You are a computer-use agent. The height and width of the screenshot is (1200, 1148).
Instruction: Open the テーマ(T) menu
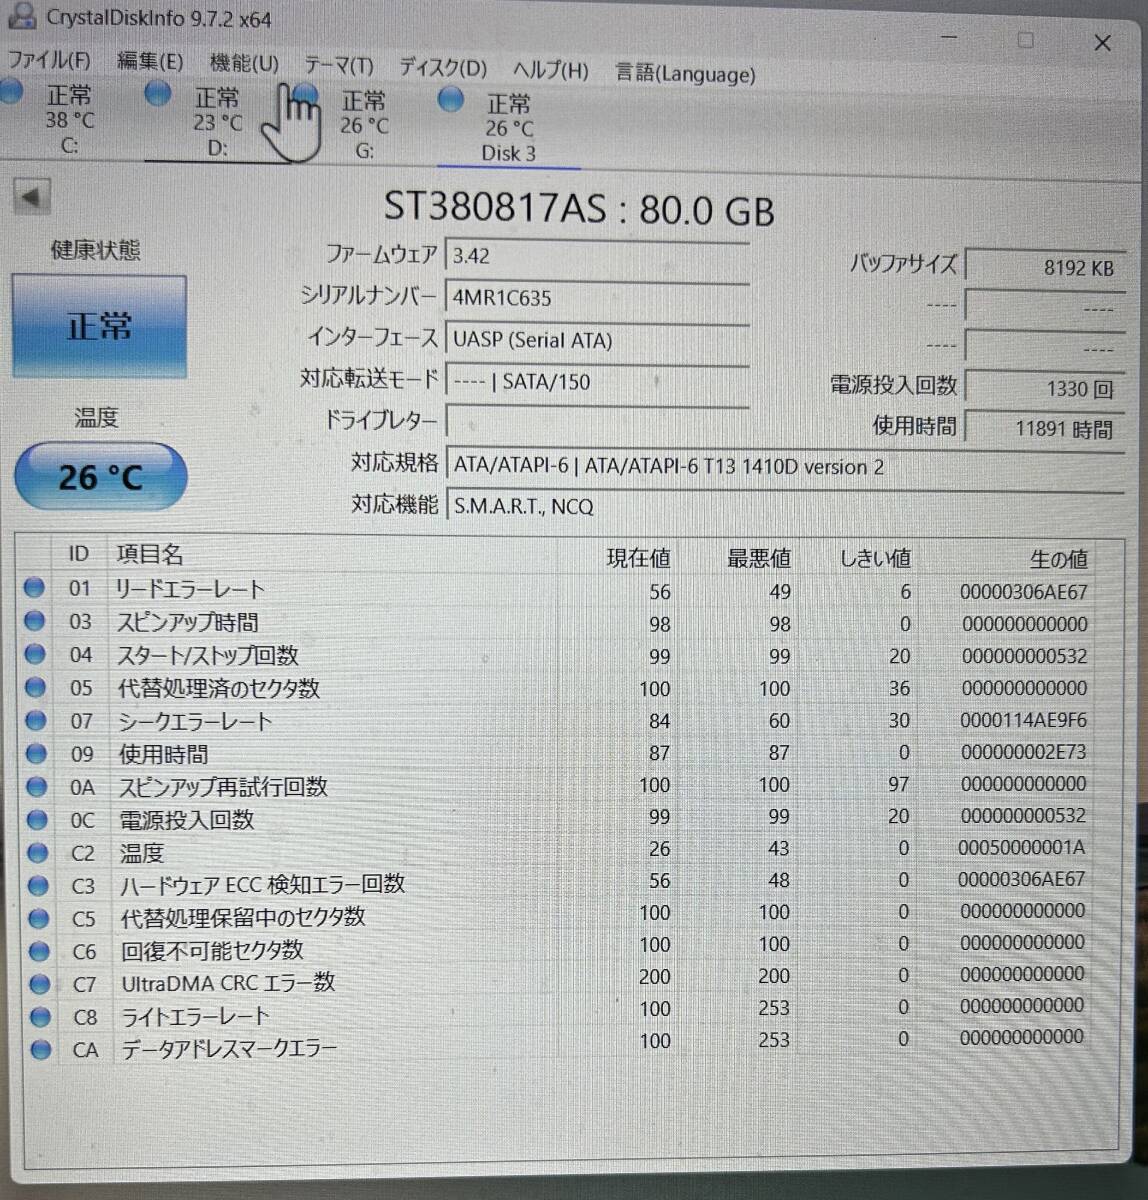pos(338,66)
